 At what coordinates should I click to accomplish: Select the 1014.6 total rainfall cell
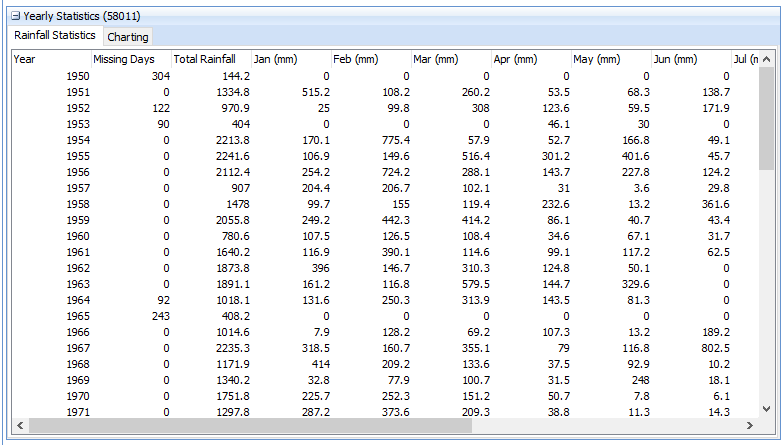click(233, 332)
